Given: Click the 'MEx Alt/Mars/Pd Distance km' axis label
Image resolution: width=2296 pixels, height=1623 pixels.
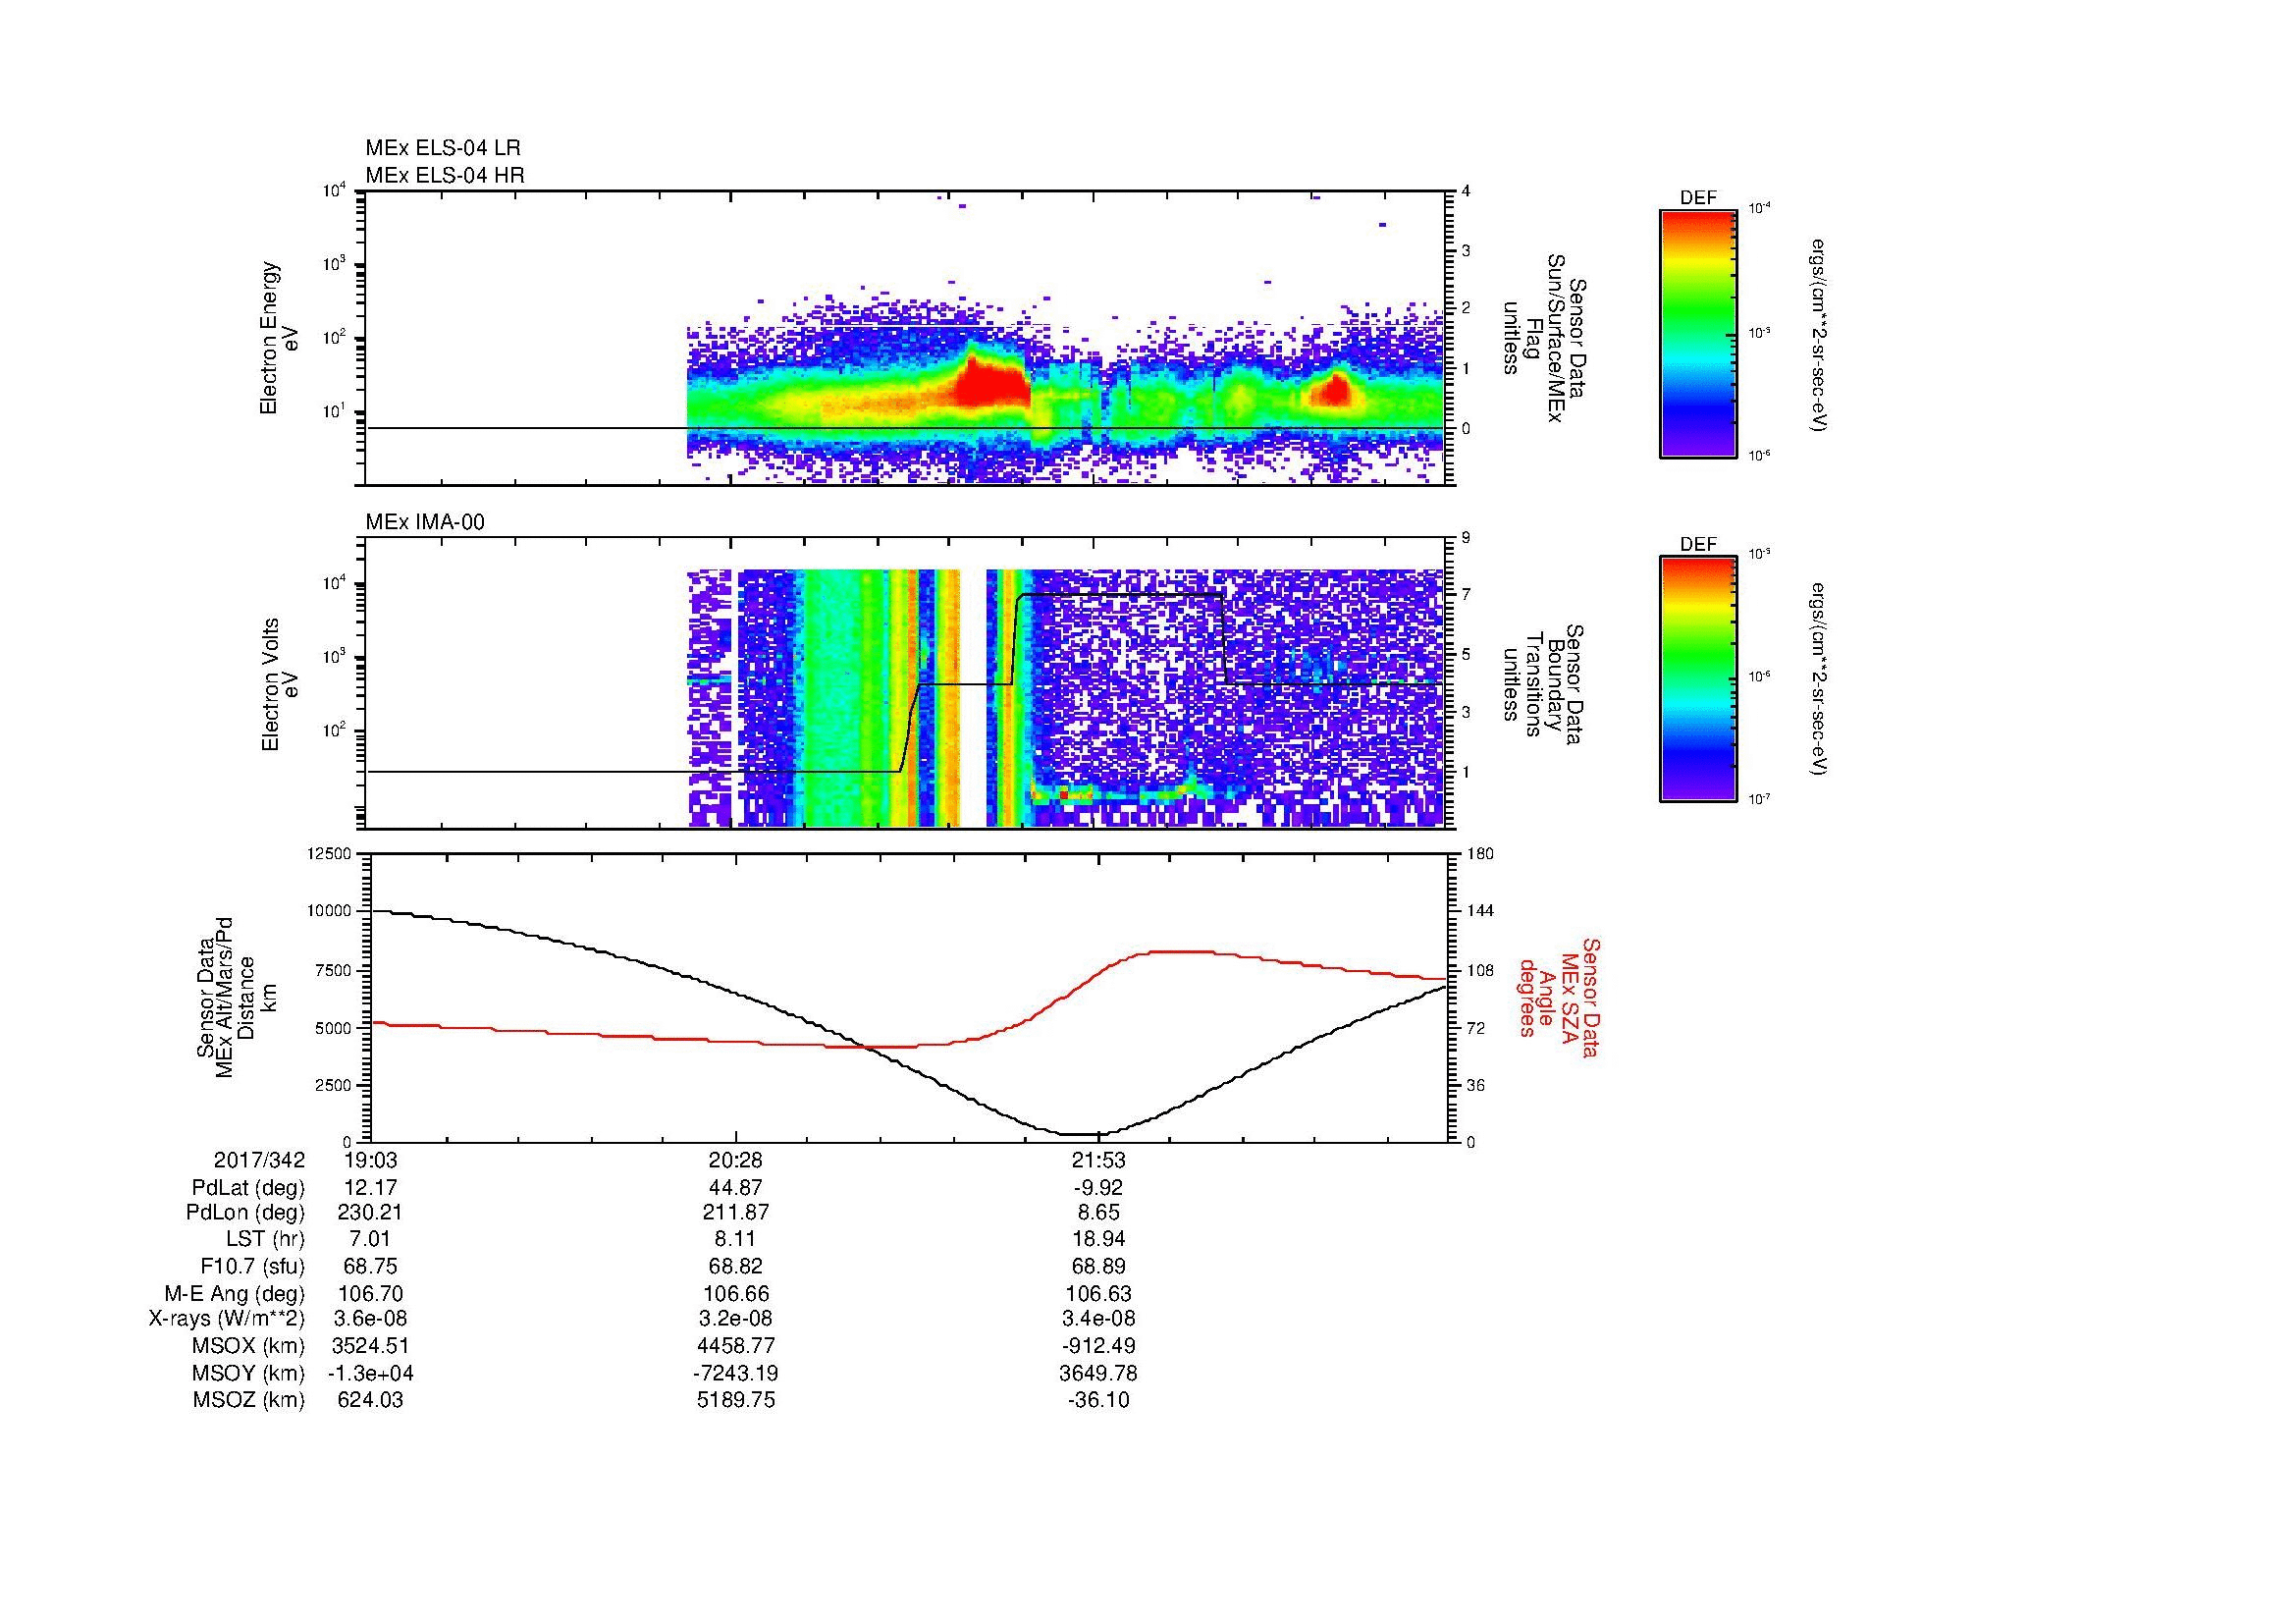Looking at the screenshot, I should (236, 997).
